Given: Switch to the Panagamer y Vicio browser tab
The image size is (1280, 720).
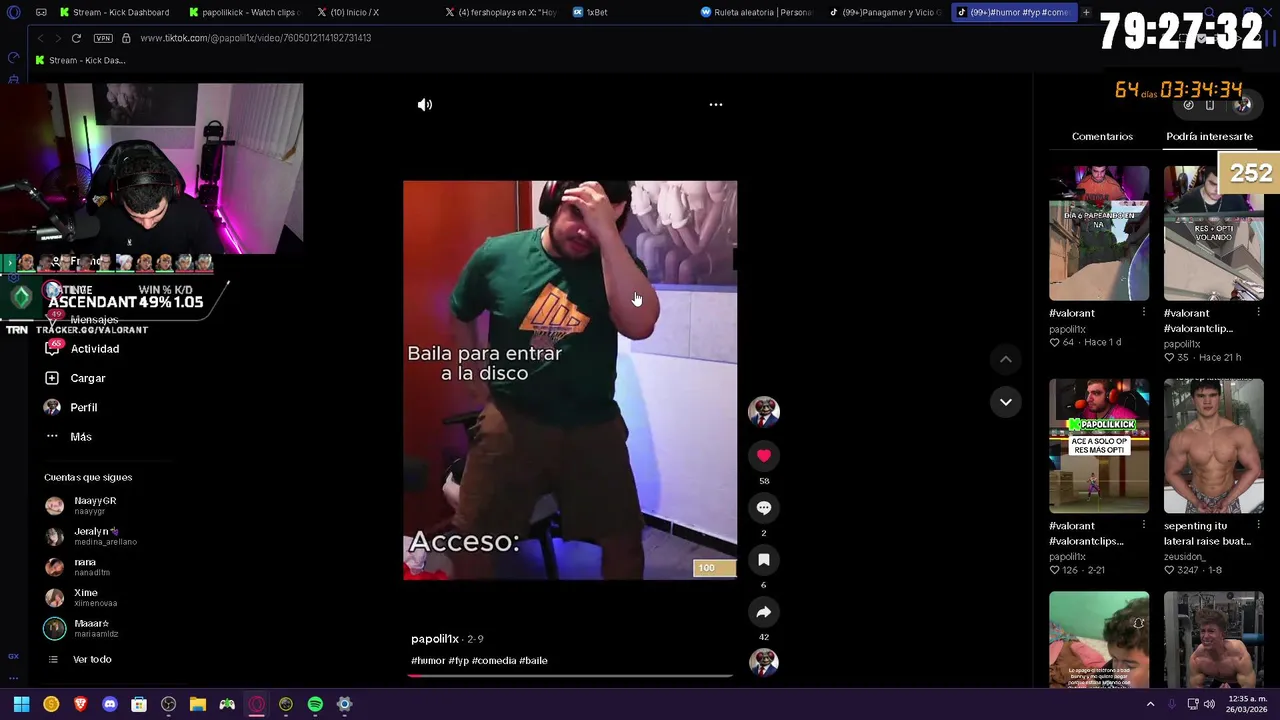Looking at the screenshot, I should point(885,12).
